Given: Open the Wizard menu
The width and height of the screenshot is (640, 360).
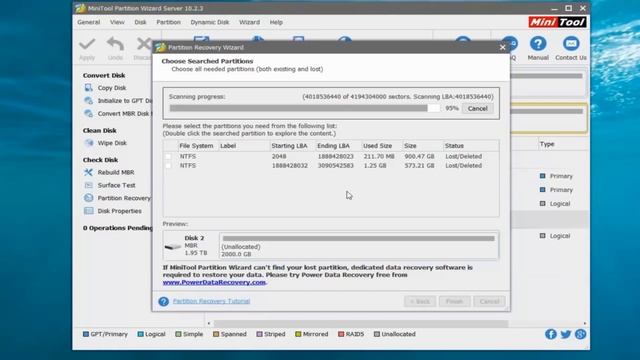Looking at the screenshot, I should click(x=249, y=22).
